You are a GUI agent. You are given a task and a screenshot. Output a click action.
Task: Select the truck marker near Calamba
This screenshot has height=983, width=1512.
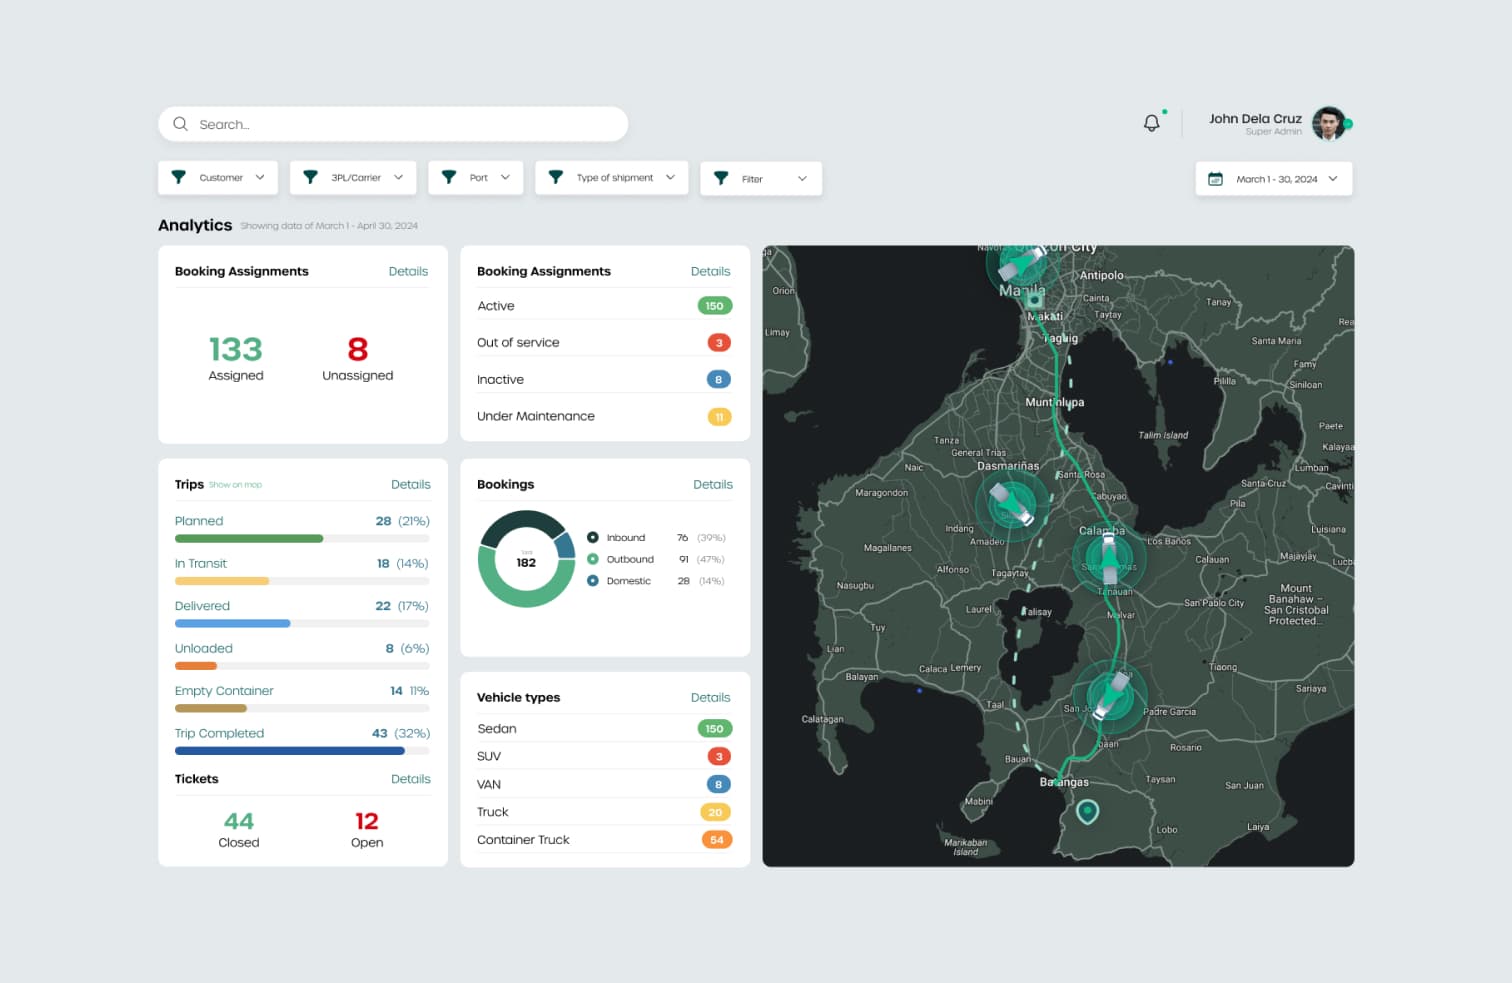[1108, 558]
